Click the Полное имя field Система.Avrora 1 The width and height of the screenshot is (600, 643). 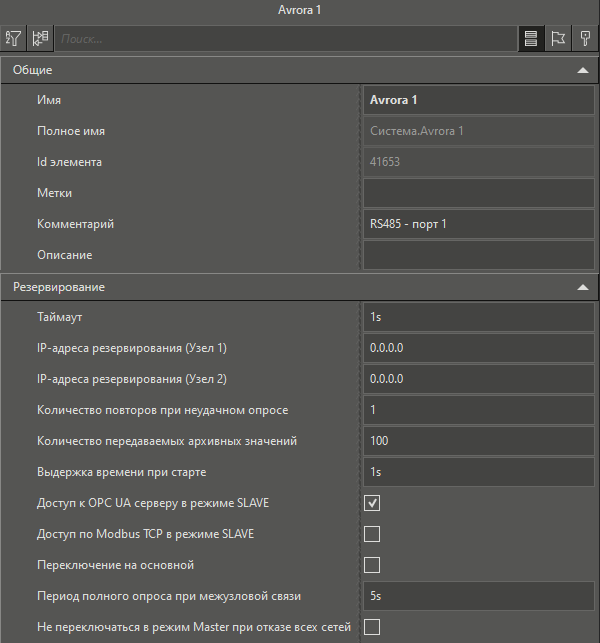click(479, 131)
